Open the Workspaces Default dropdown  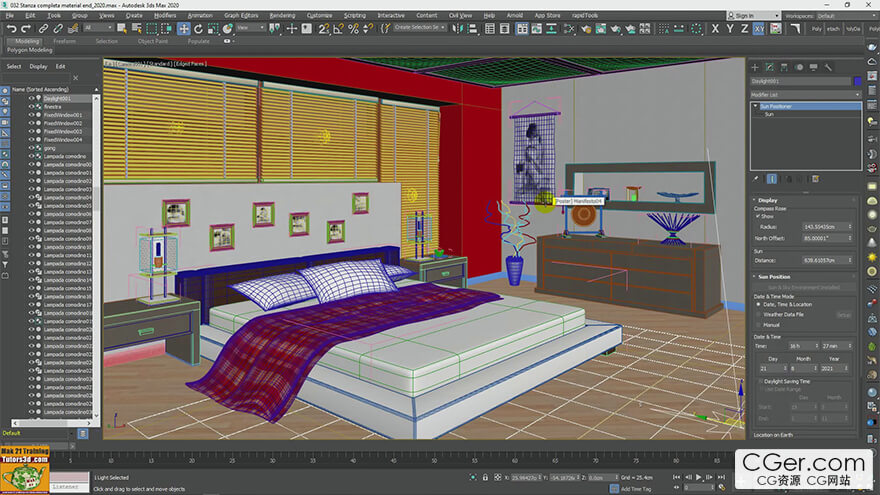846,16
